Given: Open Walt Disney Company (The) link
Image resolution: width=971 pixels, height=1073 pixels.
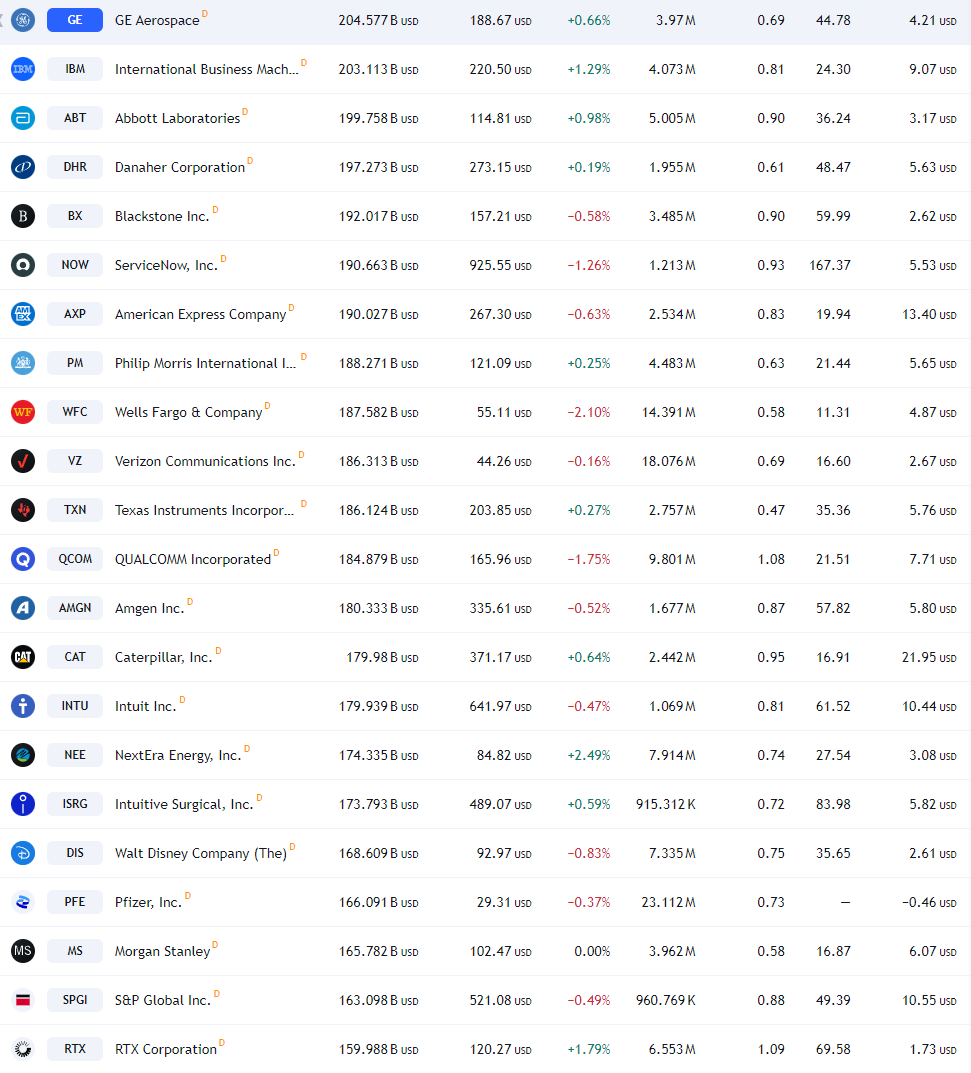Looking at the screenshot, I should 200,853.
